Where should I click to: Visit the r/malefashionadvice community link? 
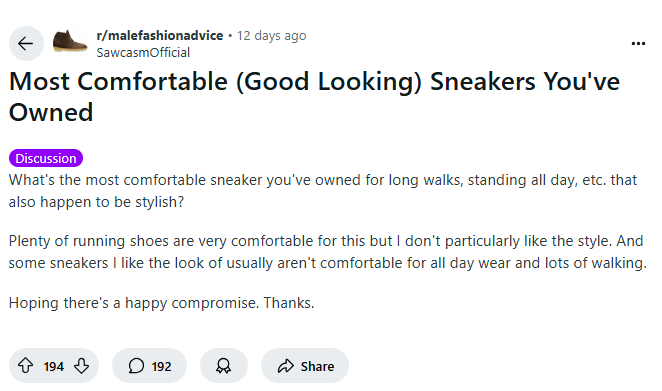(160, 35)
